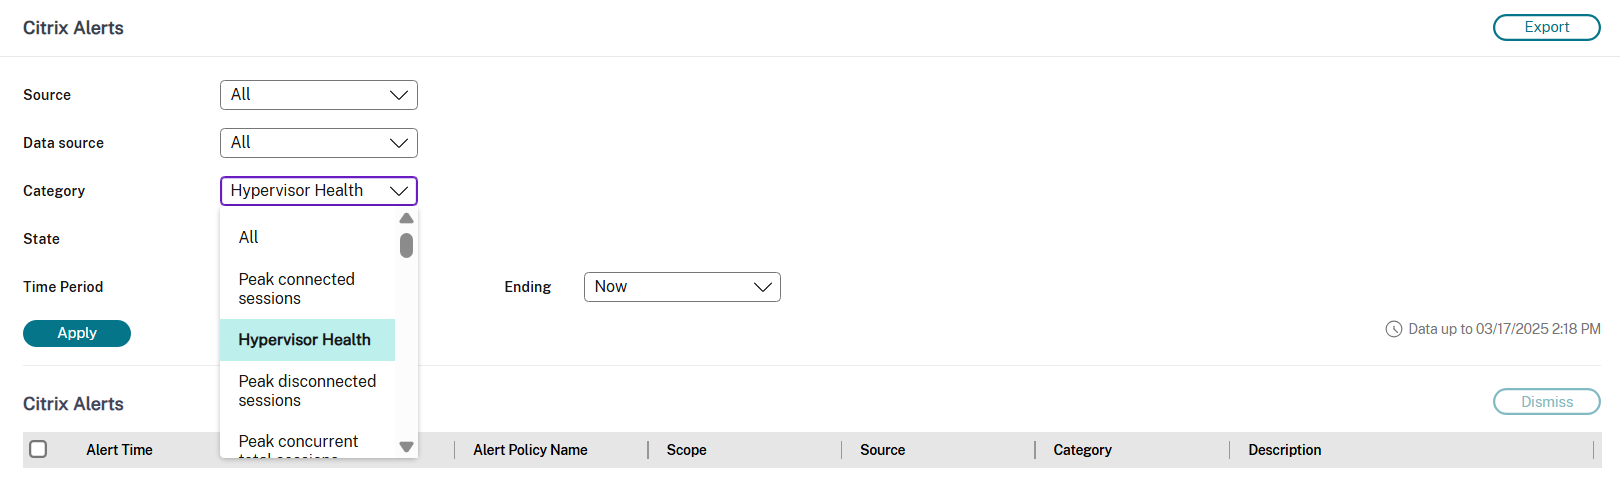Choose Peak connected sessions option
Screen dimensions: 1620x477
click(297, 289)
